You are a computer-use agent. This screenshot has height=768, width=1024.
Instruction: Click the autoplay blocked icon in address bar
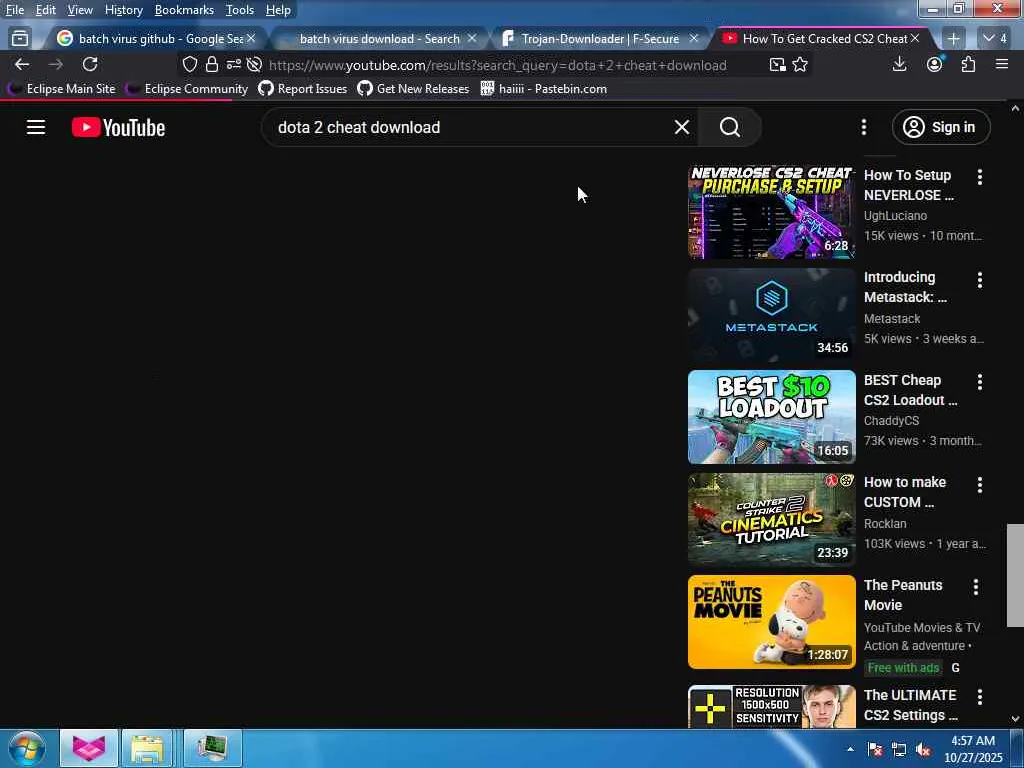[x=255, y=64]
